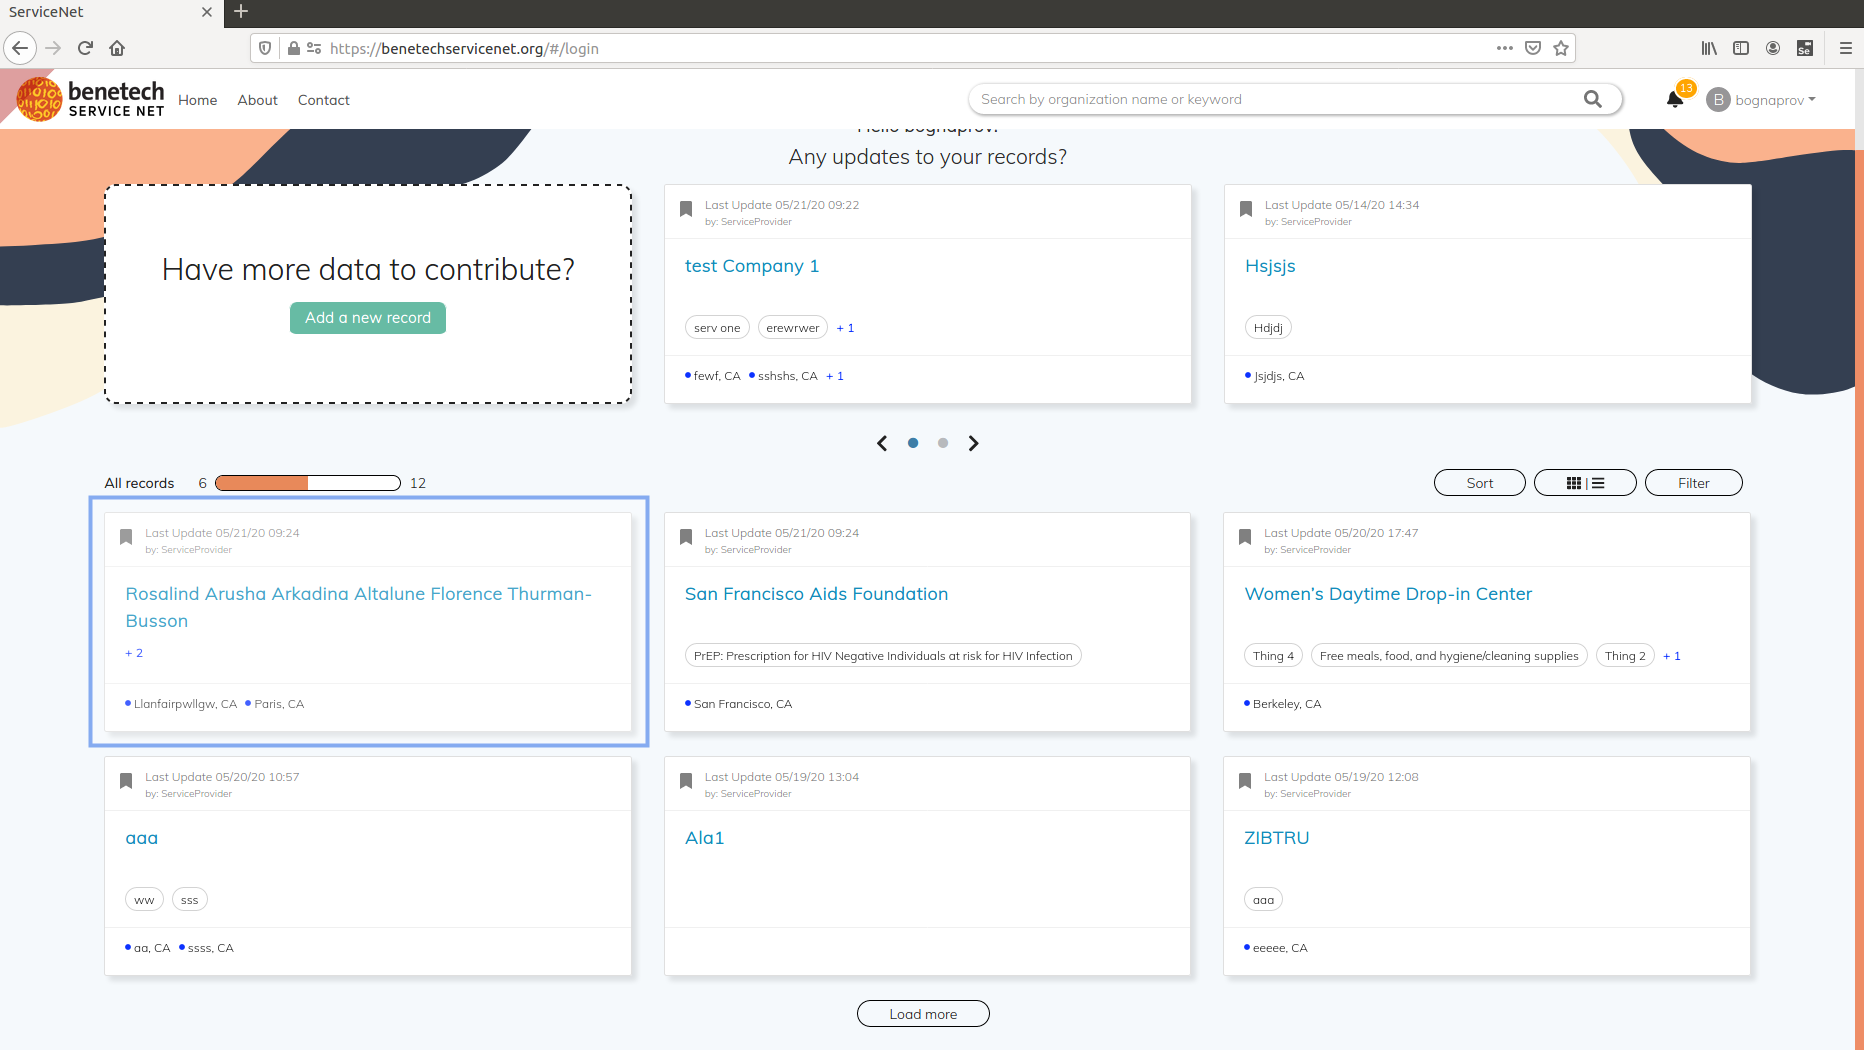Open the Women's Daytime Drop-in Center record
The height and width of the screenshot is (1050, 1864).
click(x=1388, y=593)
